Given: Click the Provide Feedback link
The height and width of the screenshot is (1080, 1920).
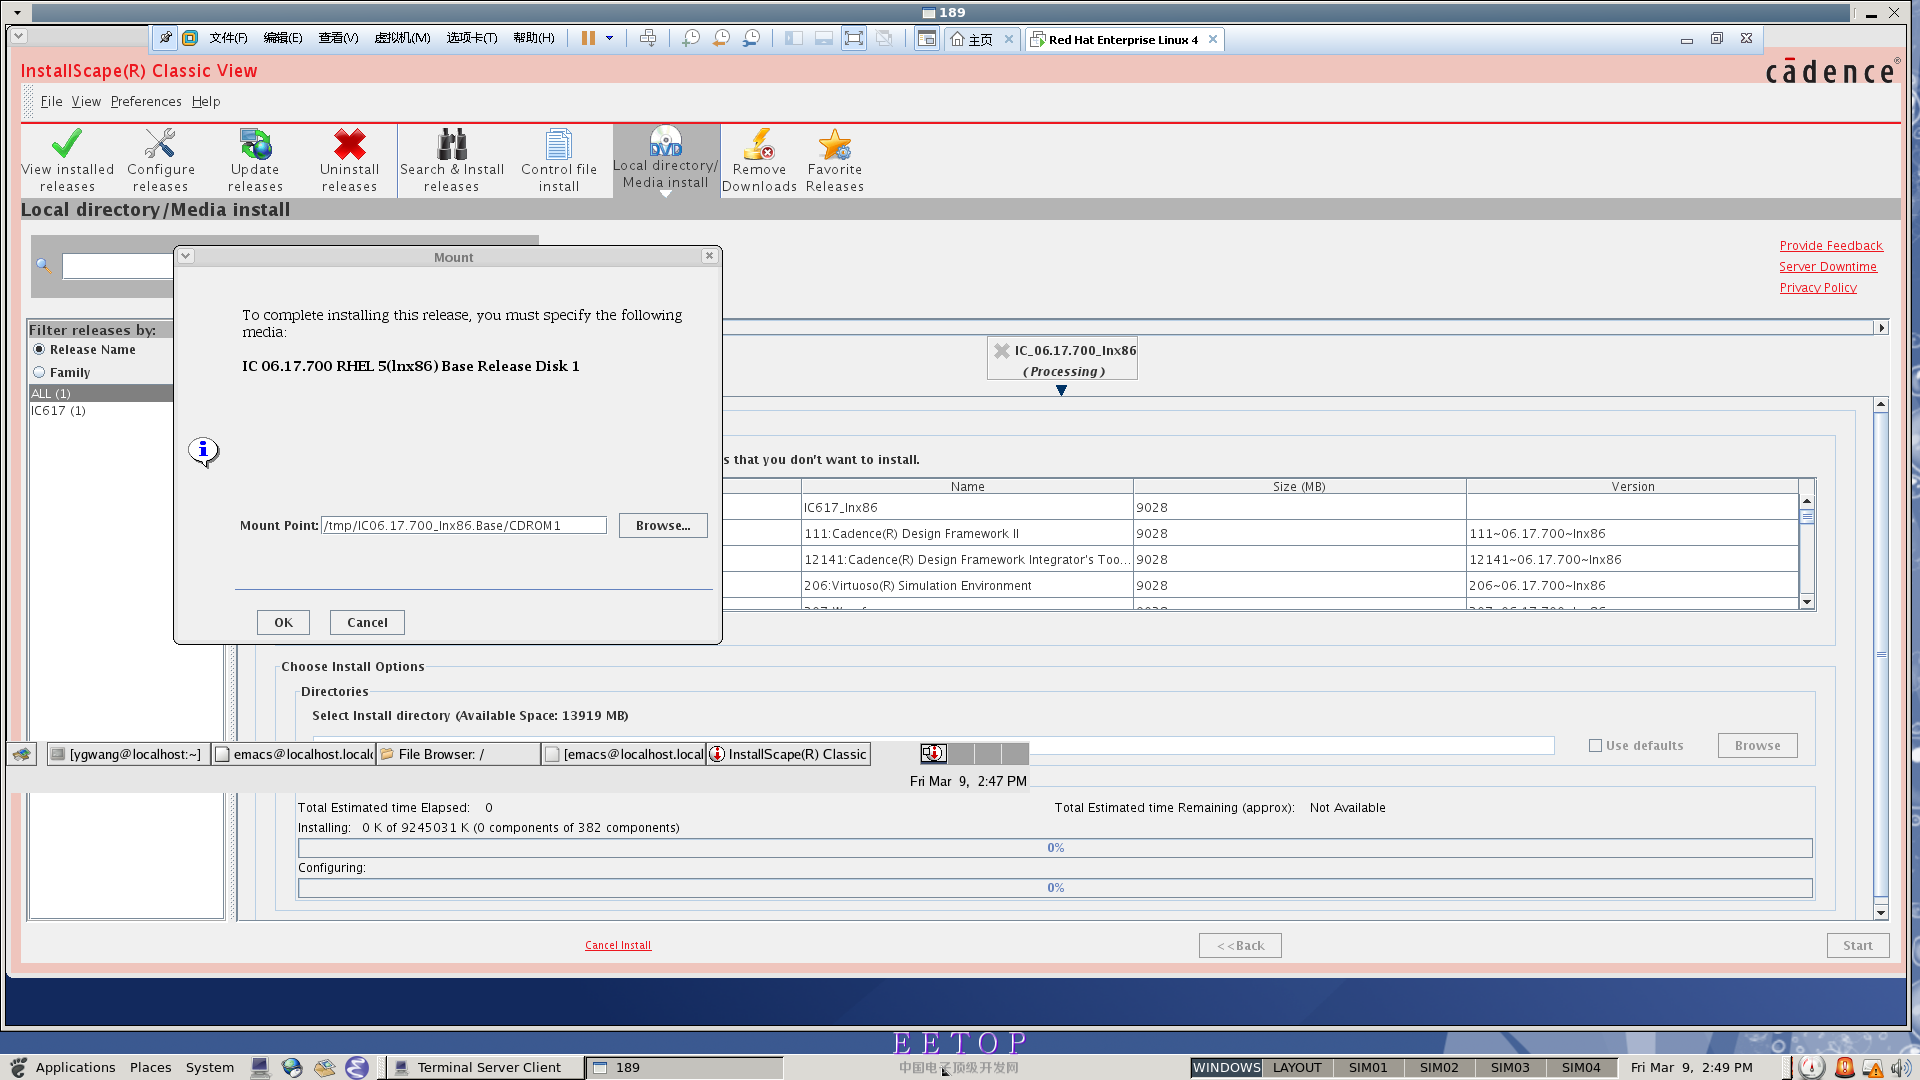Looking at the screenshot, I should (x=1831, y=246).
